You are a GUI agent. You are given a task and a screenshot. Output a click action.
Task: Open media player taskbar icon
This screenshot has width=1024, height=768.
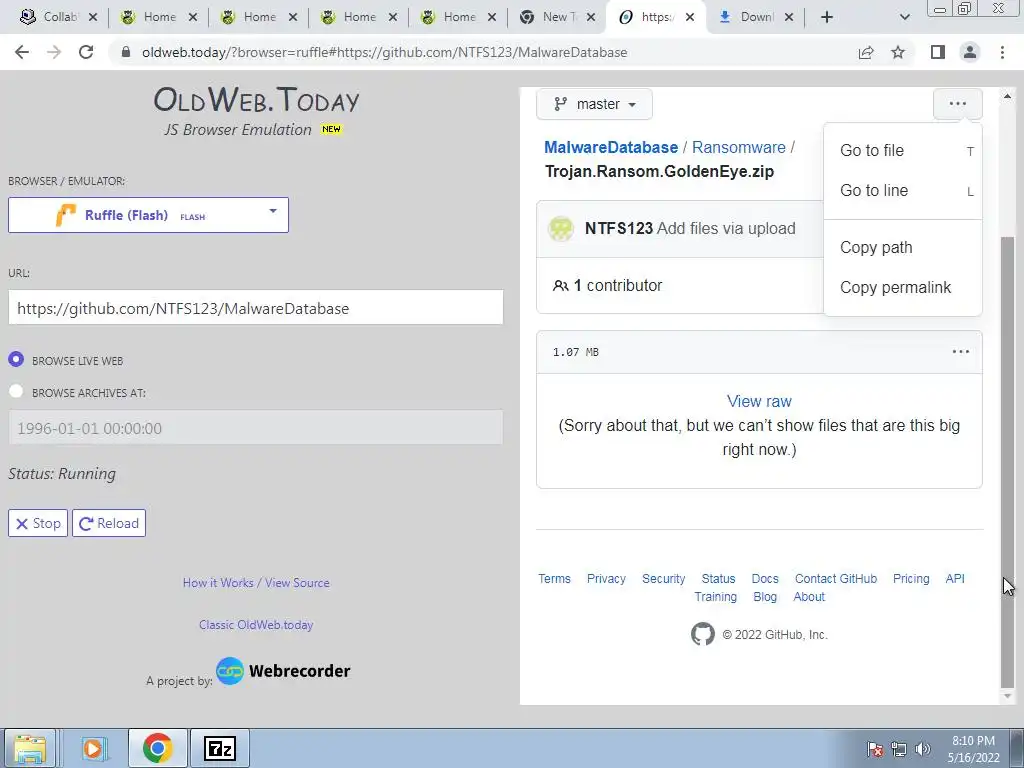93,748
